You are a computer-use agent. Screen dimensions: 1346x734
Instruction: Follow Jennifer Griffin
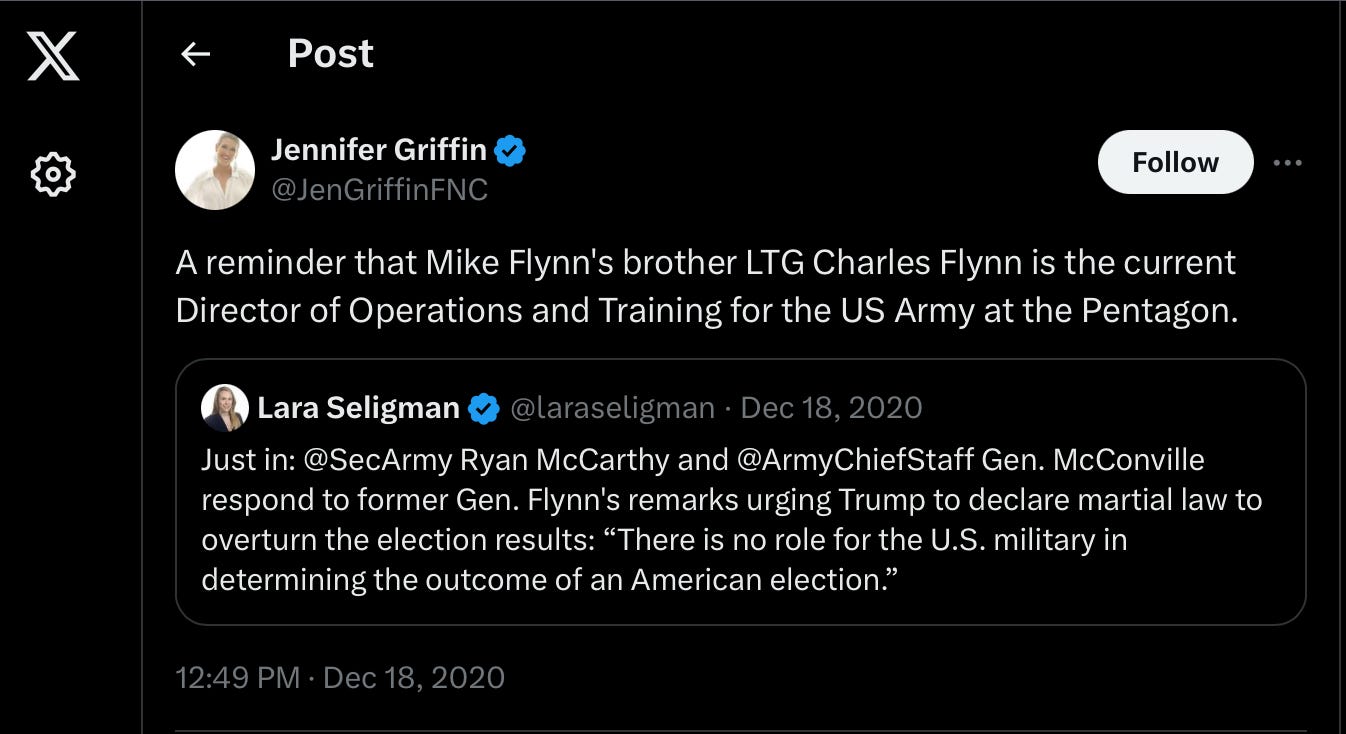(x=1175, y=162)
